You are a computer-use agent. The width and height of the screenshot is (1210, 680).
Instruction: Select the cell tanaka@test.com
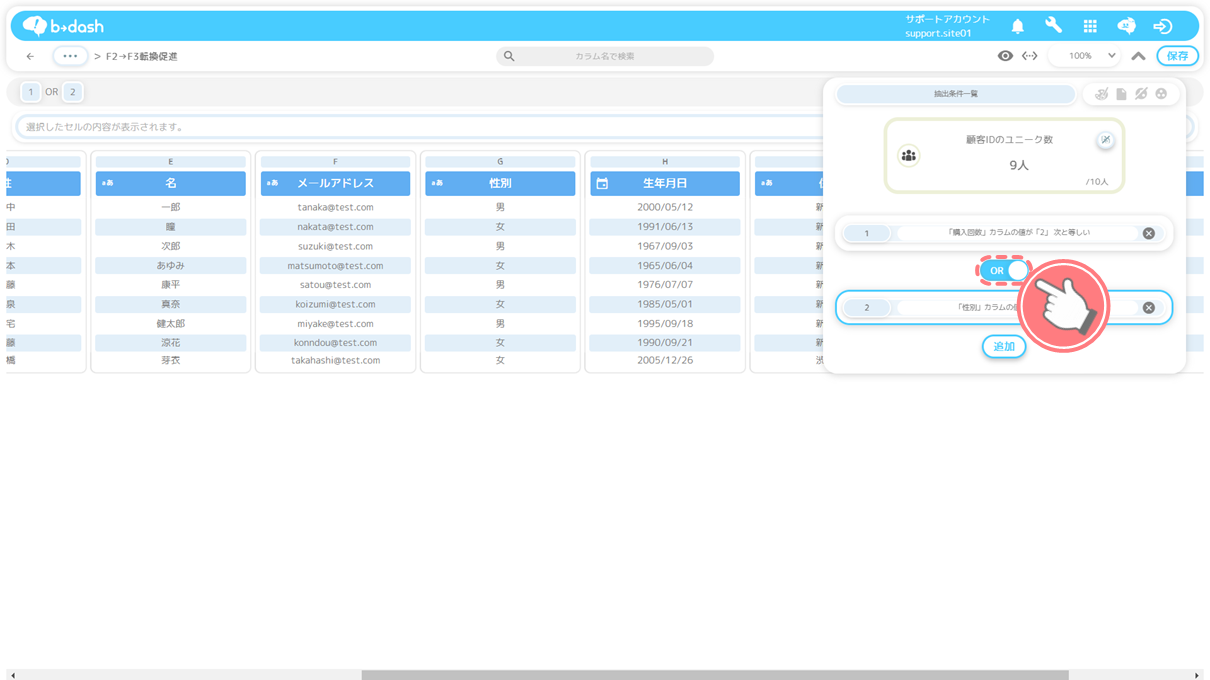coord(335,208)
